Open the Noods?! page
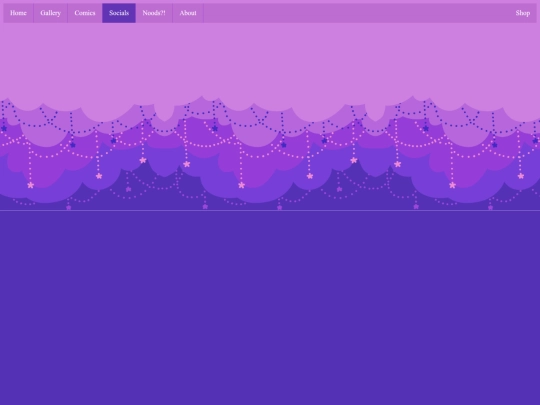The height and width of the screenshot is (405, 540). (154, 13)
